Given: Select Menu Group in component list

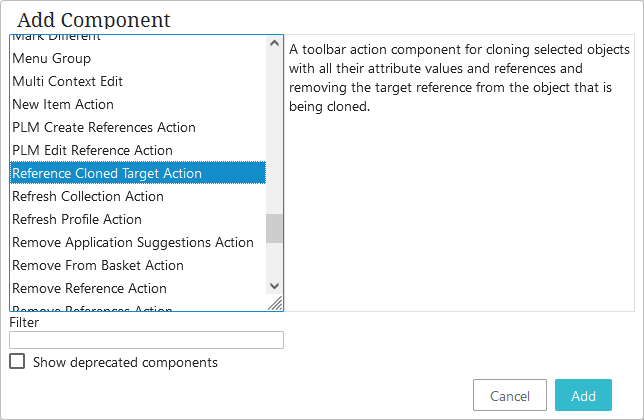Looking at the screenshot, I should [51, 58].
